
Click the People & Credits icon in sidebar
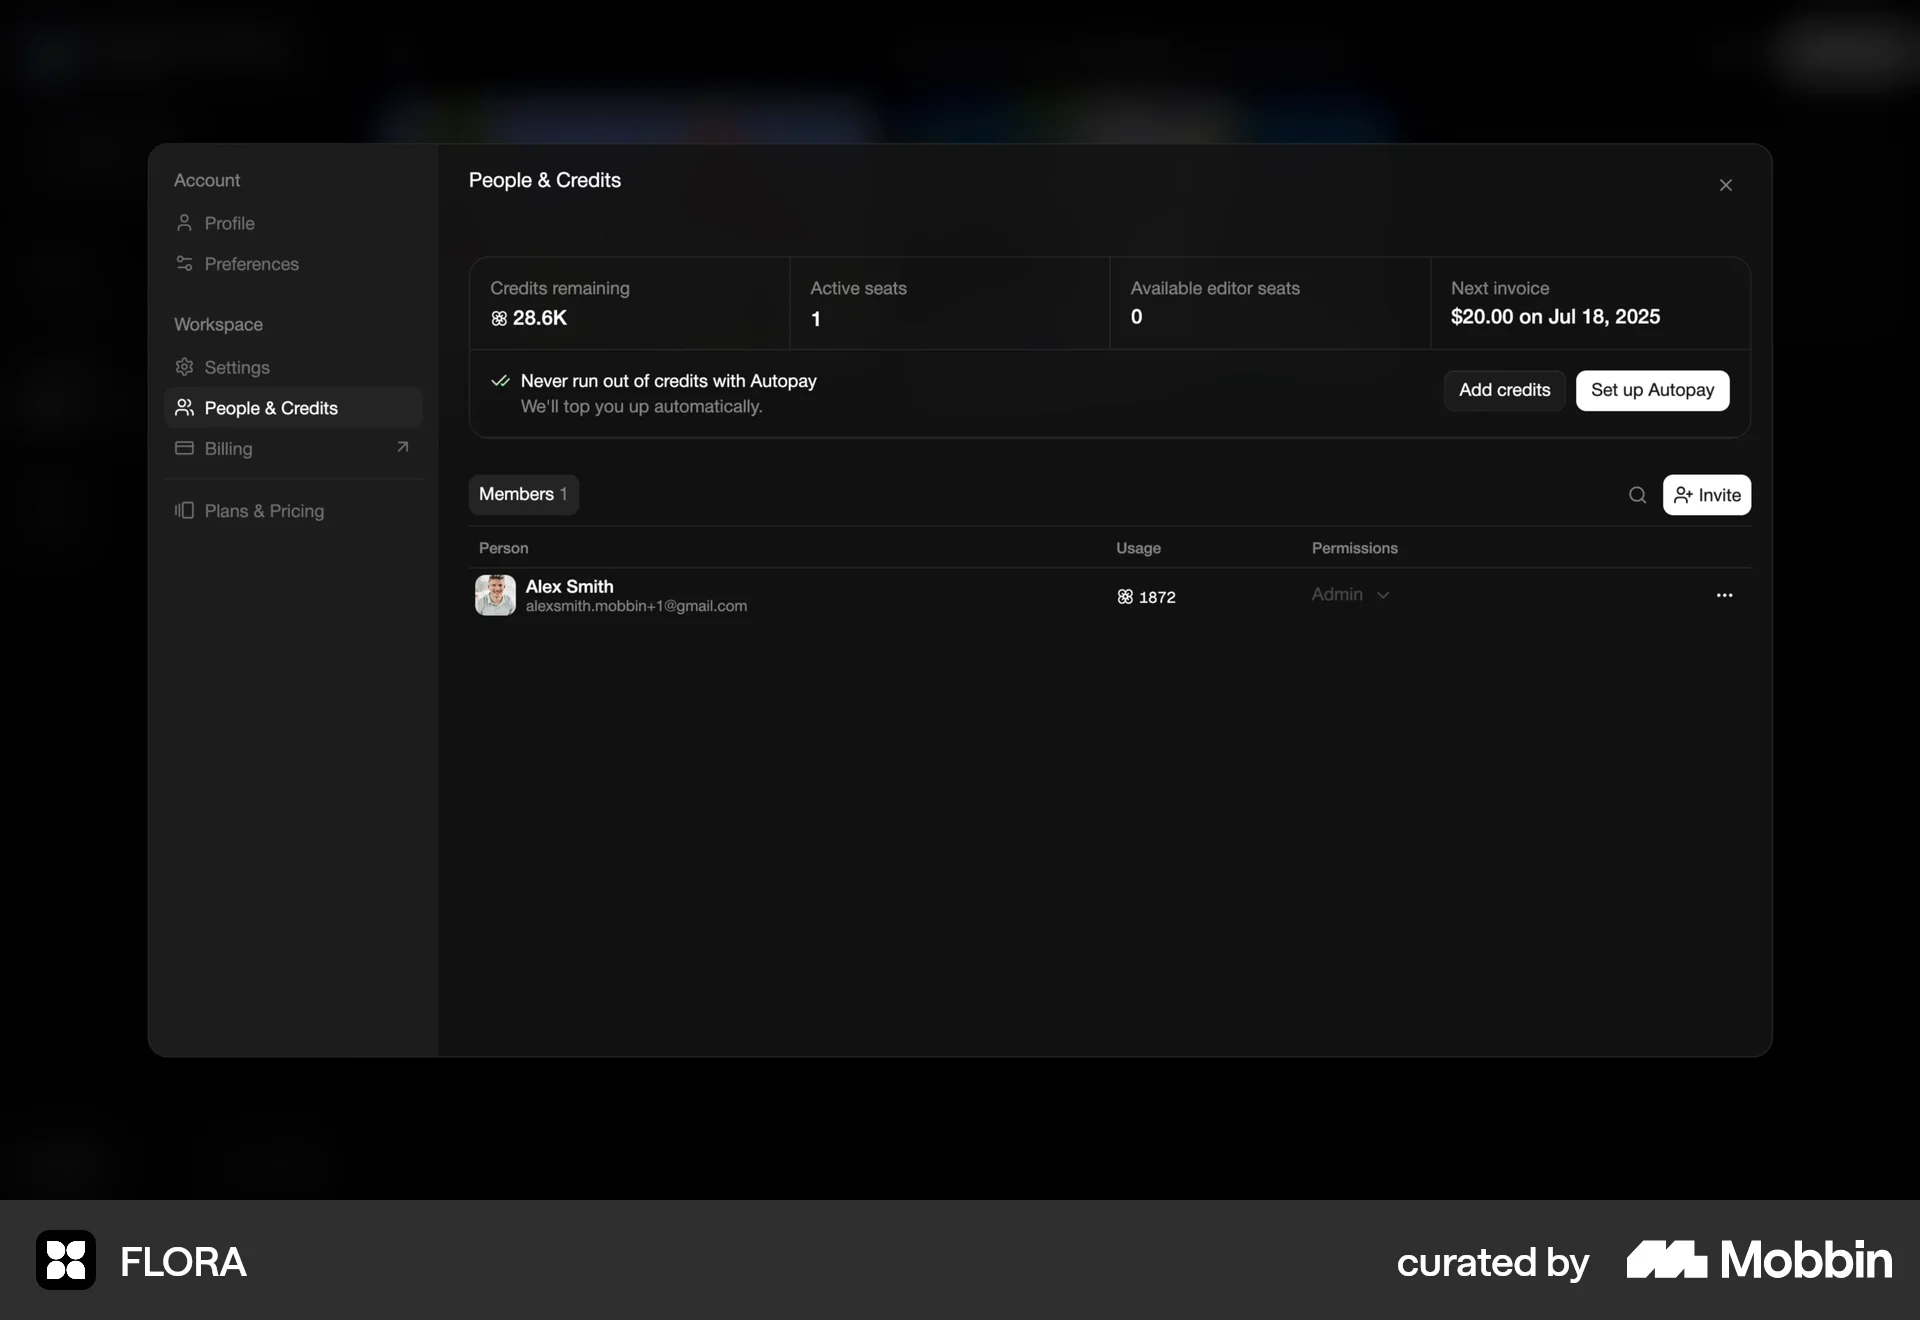pos(184,407)
